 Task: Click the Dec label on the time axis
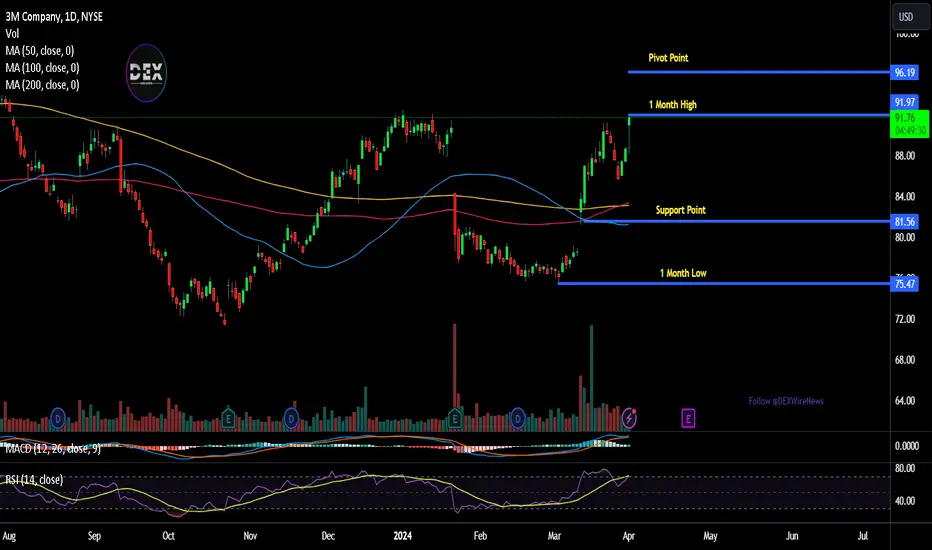[328, 536]
